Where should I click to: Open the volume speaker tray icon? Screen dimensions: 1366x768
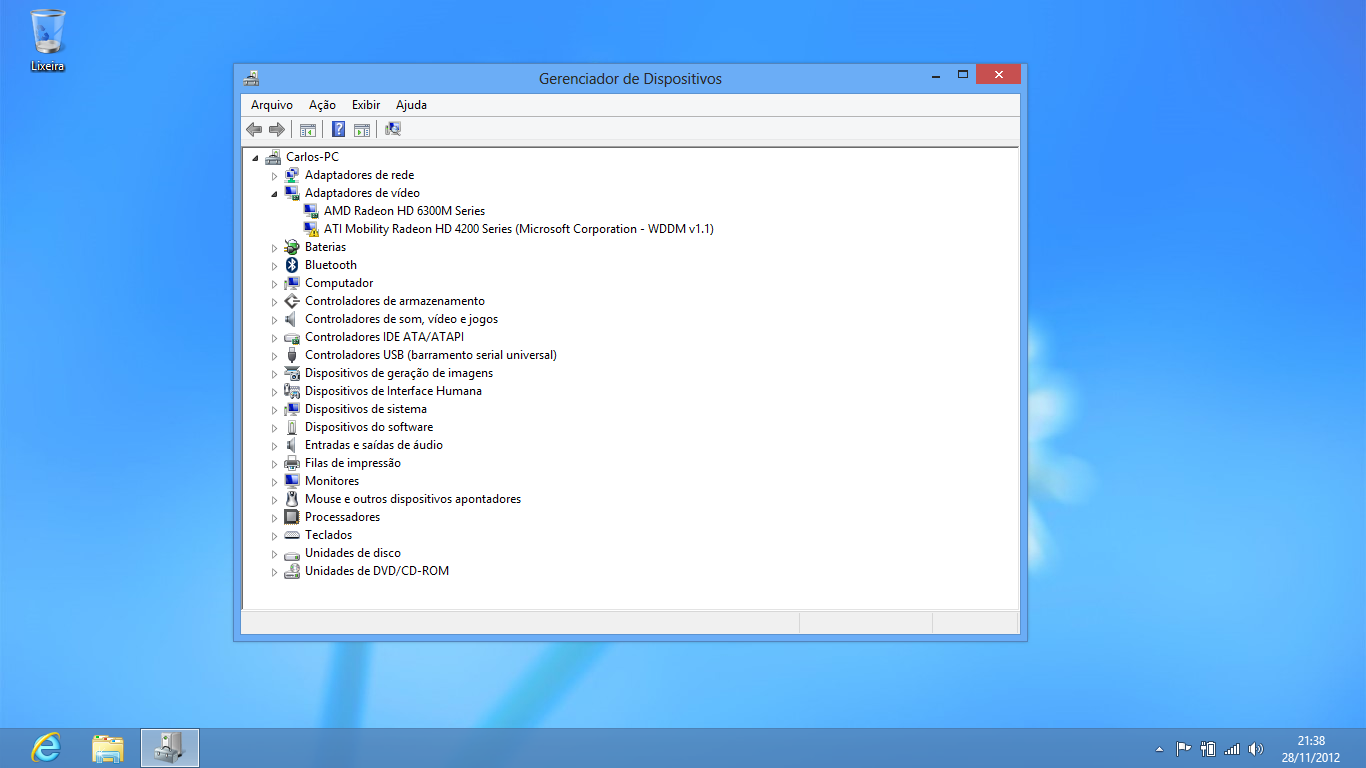[x=1256, y=749]
